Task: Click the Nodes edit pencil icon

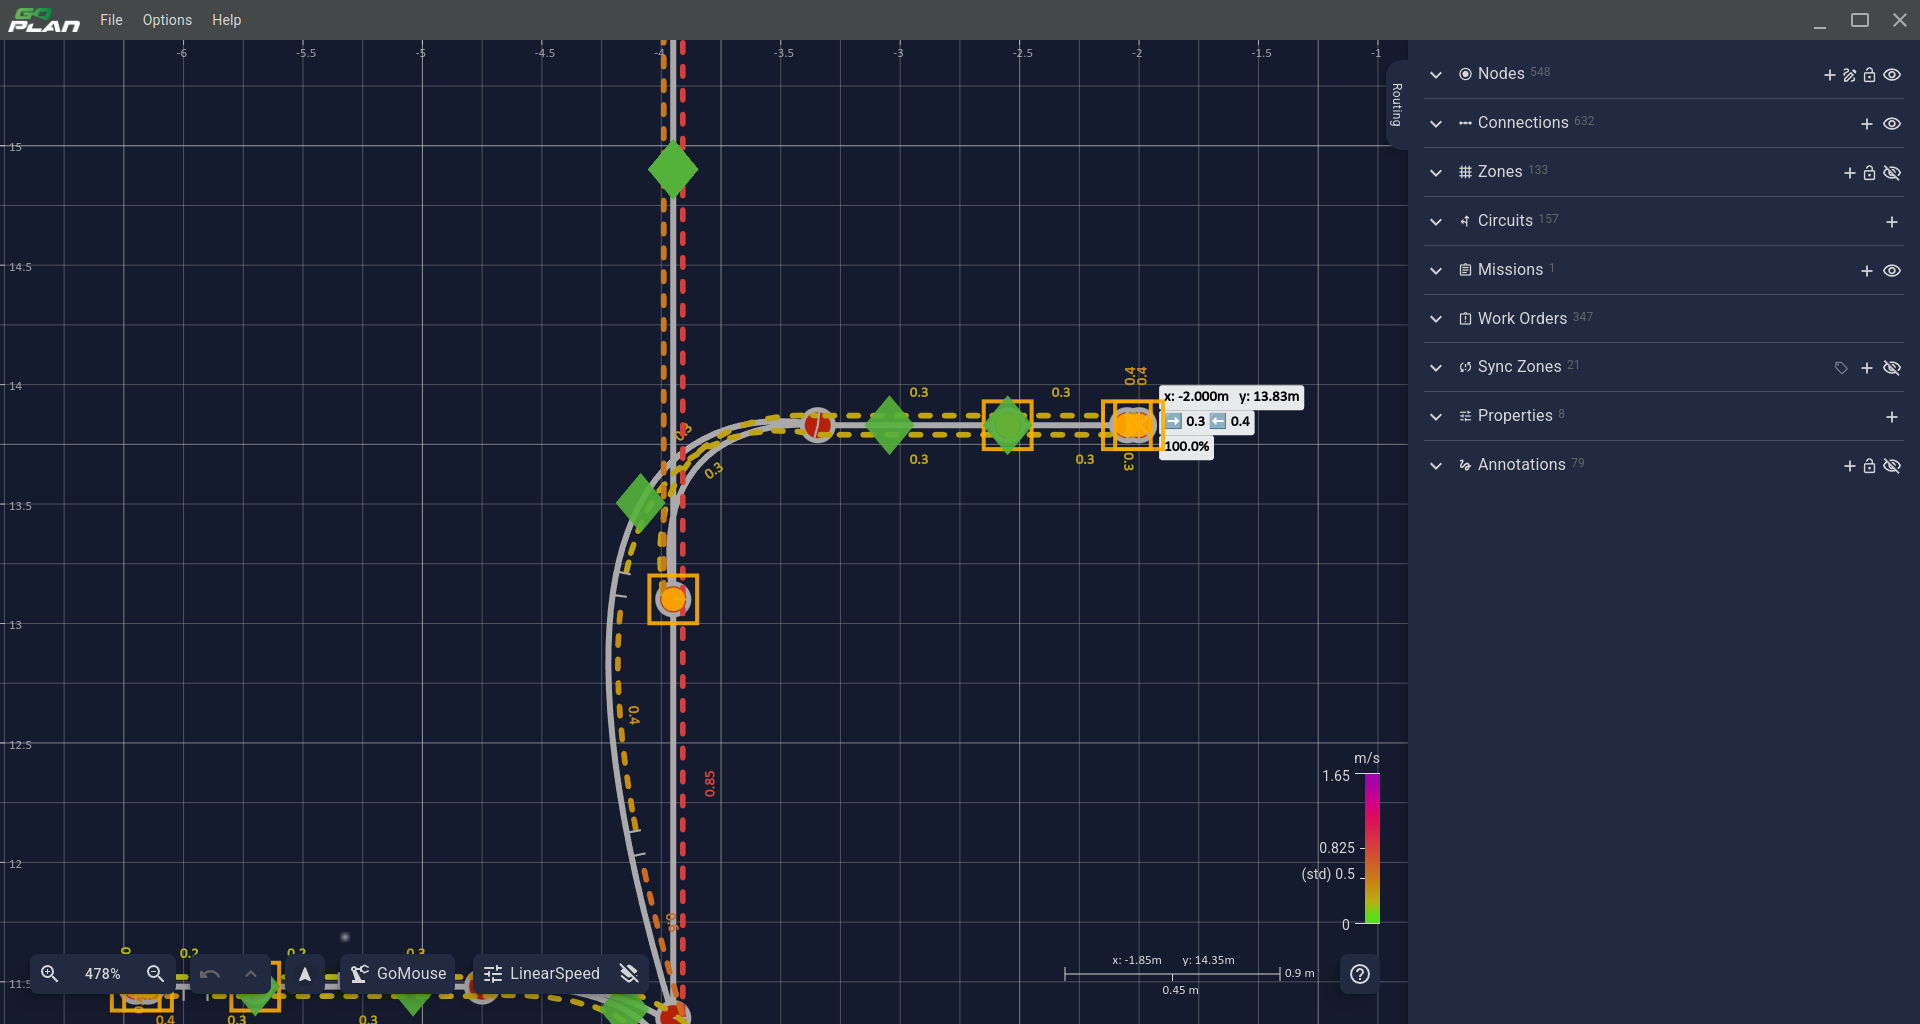Action: pos(1849,75)
